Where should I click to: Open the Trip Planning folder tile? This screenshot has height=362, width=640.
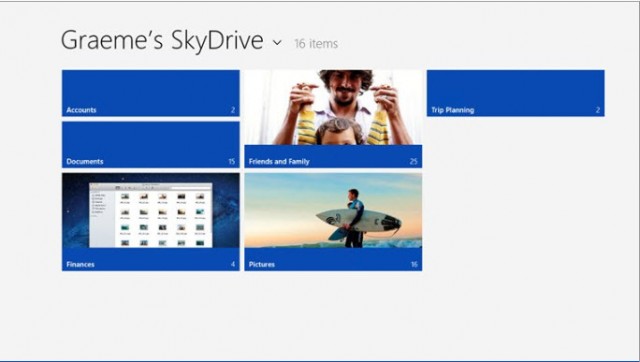pyautogui.click(x=516, y=93)
